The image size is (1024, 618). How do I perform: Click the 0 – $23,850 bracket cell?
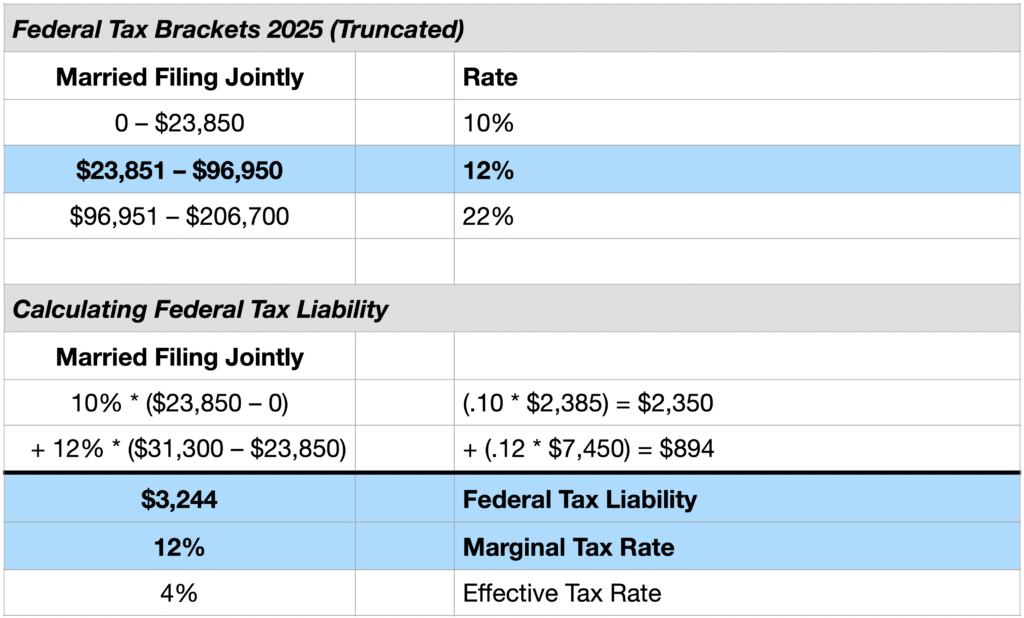click(180, 124)
